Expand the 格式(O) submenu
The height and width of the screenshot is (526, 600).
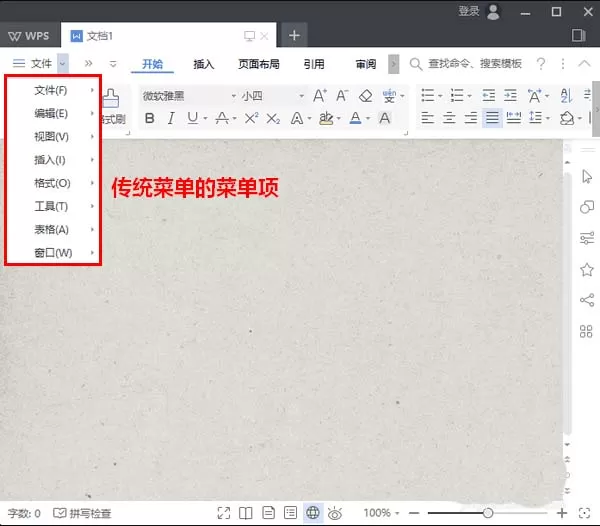click(52, 183)
